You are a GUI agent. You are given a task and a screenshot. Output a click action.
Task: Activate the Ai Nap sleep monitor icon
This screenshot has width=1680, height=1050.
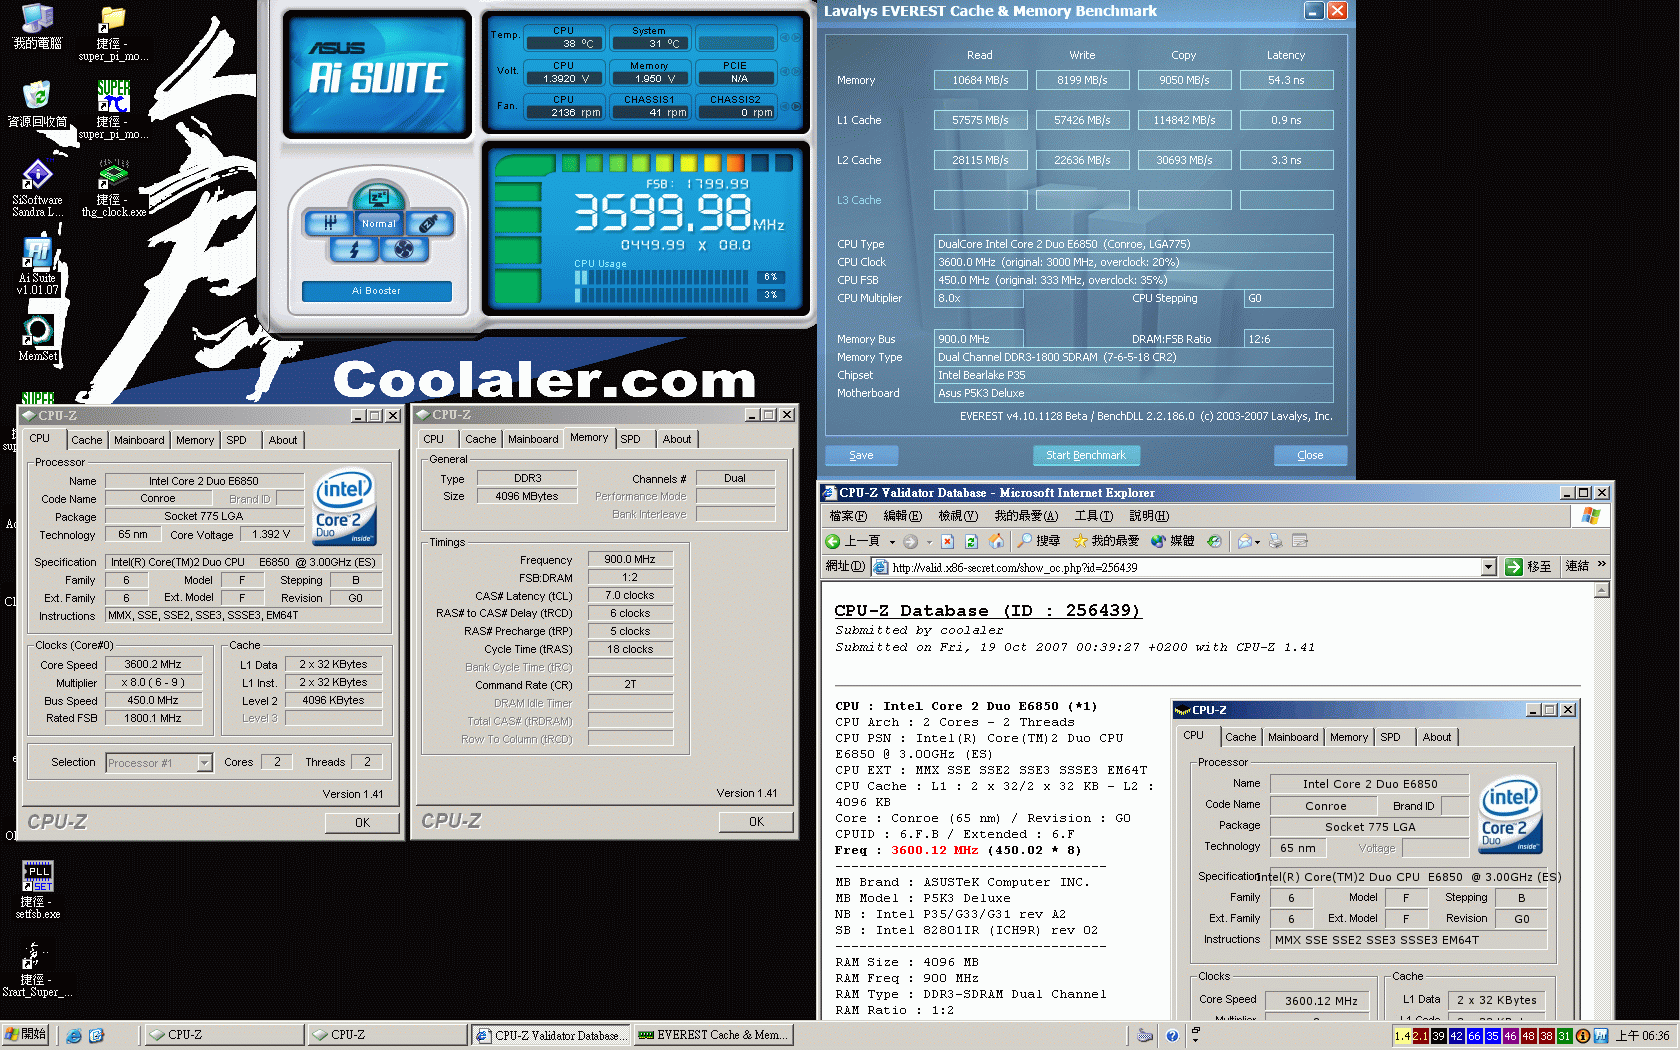378,196
